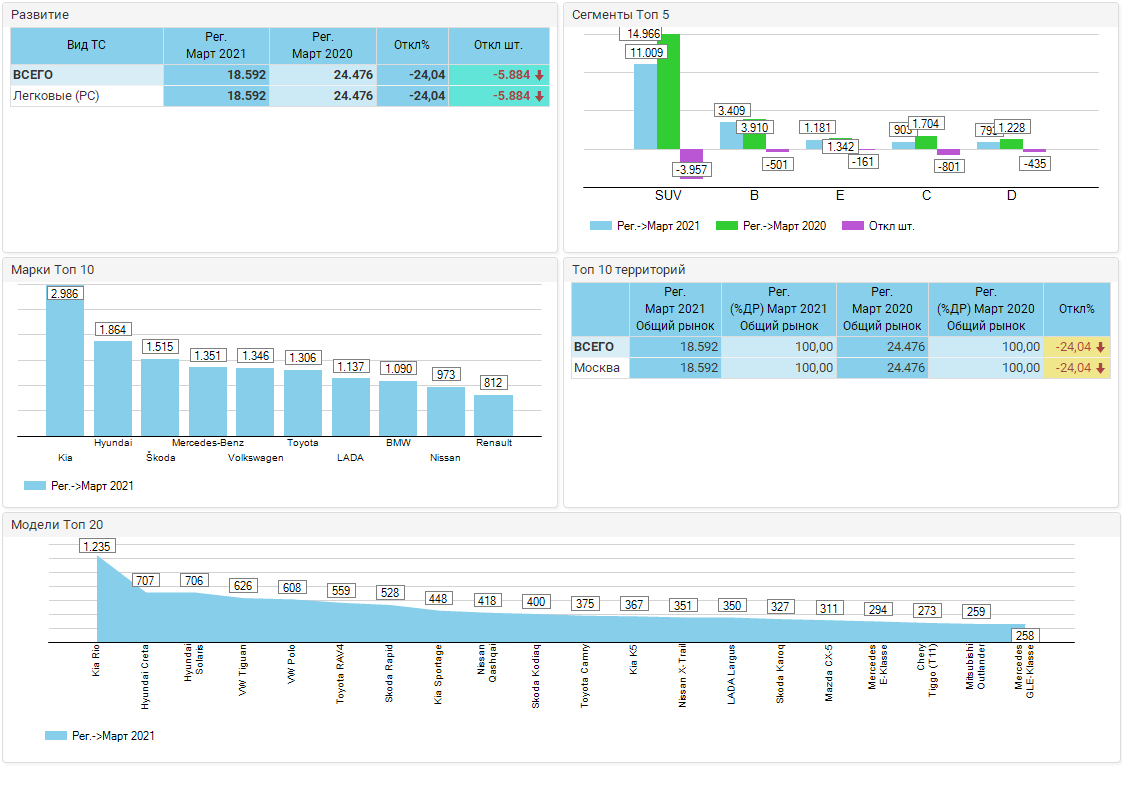This screenshot has width=1122, height=793.
Task: Click the red down arrow in the ВСЕГО row of the Развитие table
Action: point(539,75)
